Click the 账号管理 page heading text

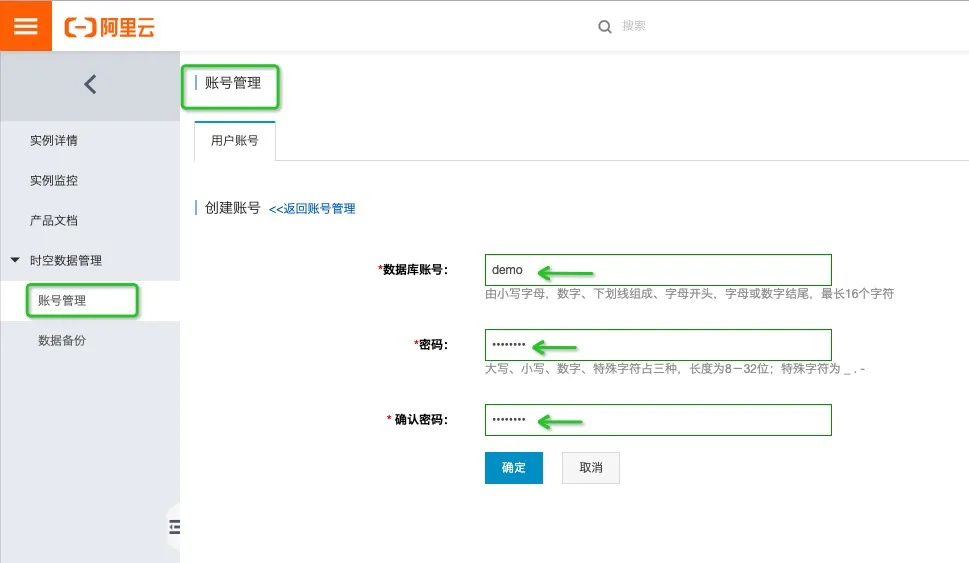[x=233, y=83]
